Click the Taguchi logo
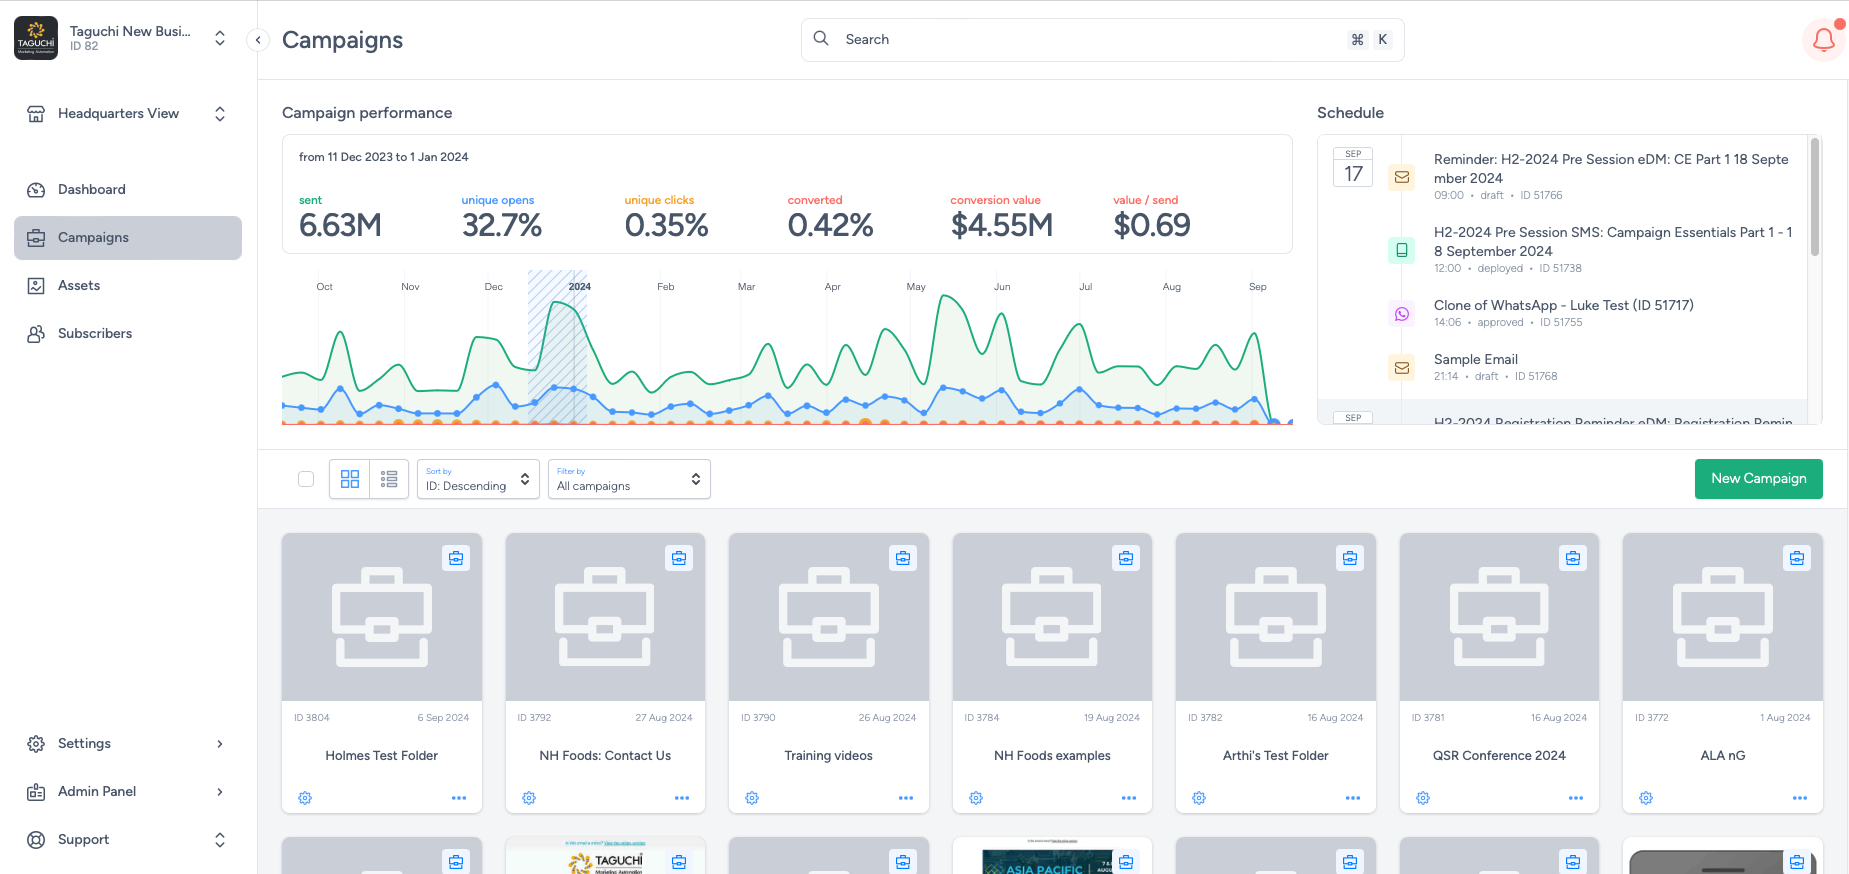This screenshot has height=874, width=1849. point(36,39)
